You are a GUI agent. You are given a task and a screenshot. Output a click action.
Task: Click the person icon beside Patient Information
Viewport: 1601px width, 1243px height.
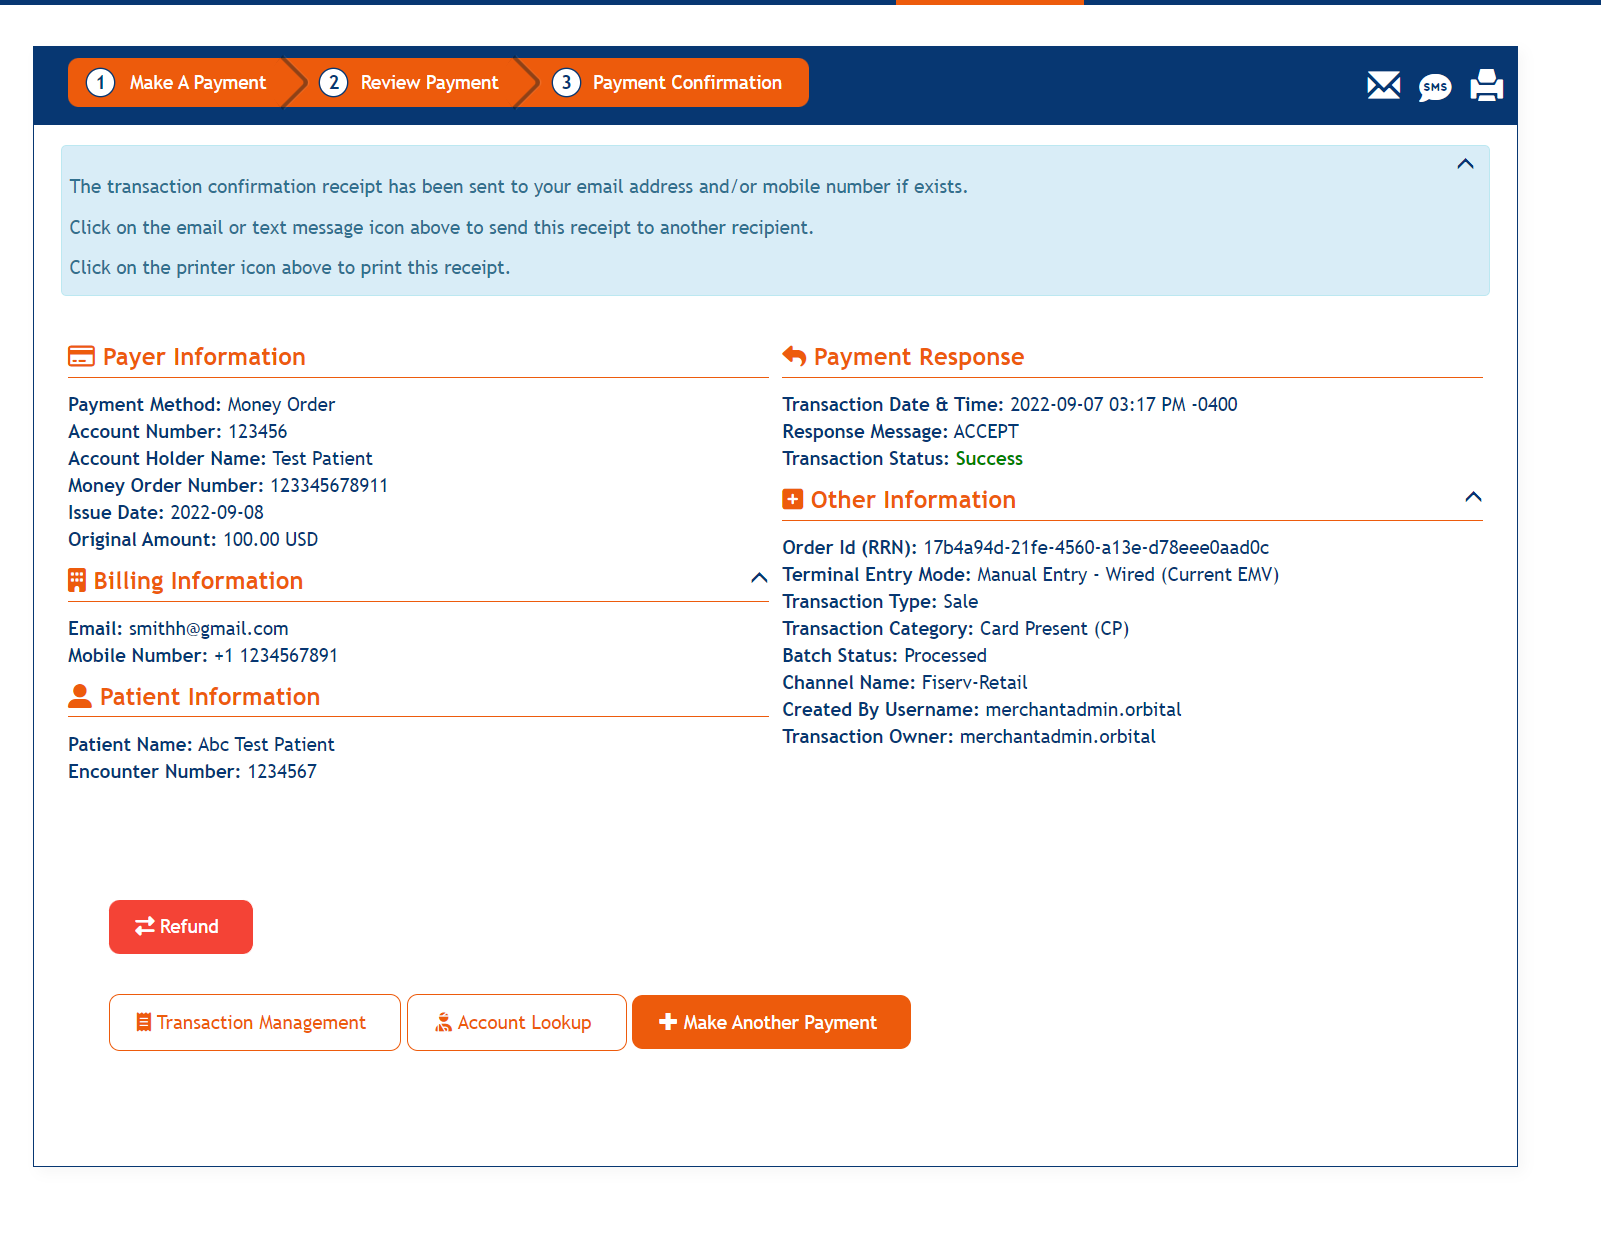[80, 696]
